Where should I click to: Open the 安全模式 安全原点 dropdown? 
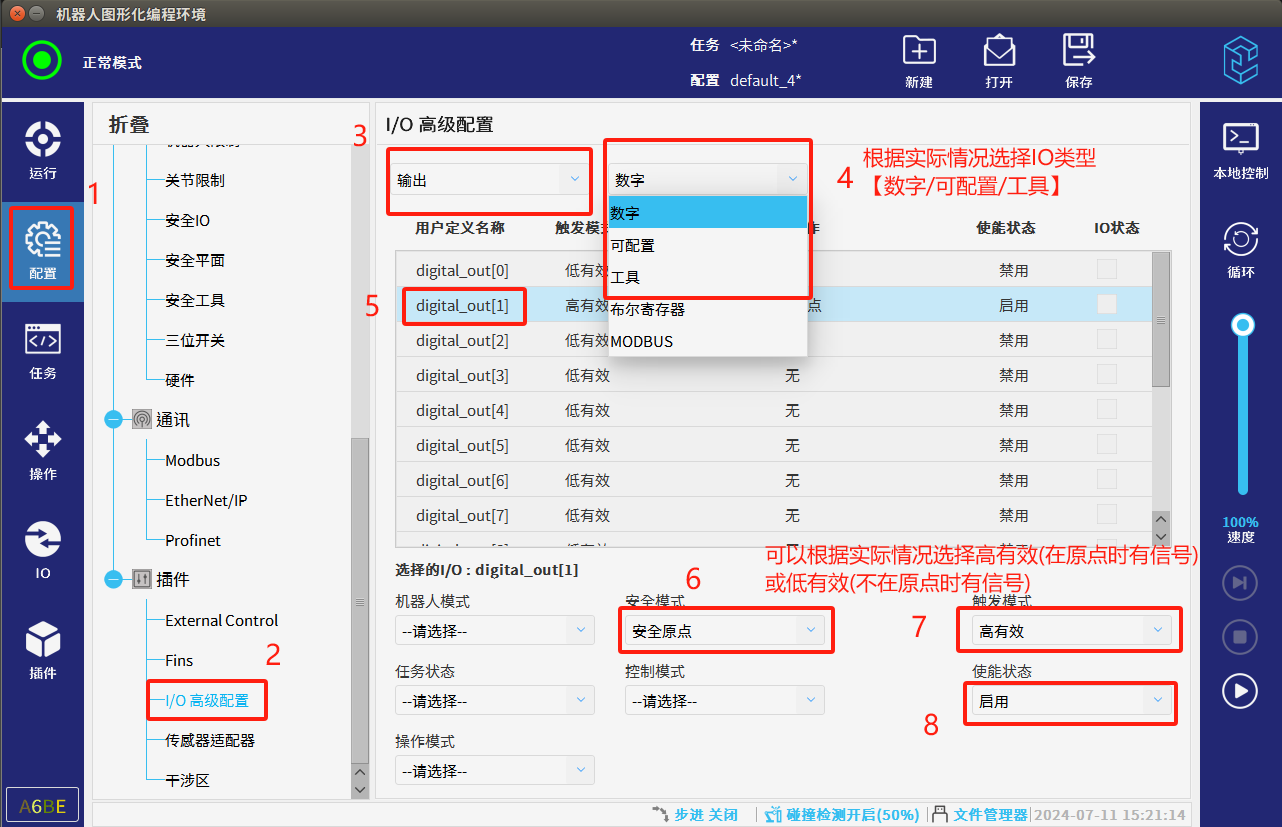pyautogui.click(x=728, y=631)
